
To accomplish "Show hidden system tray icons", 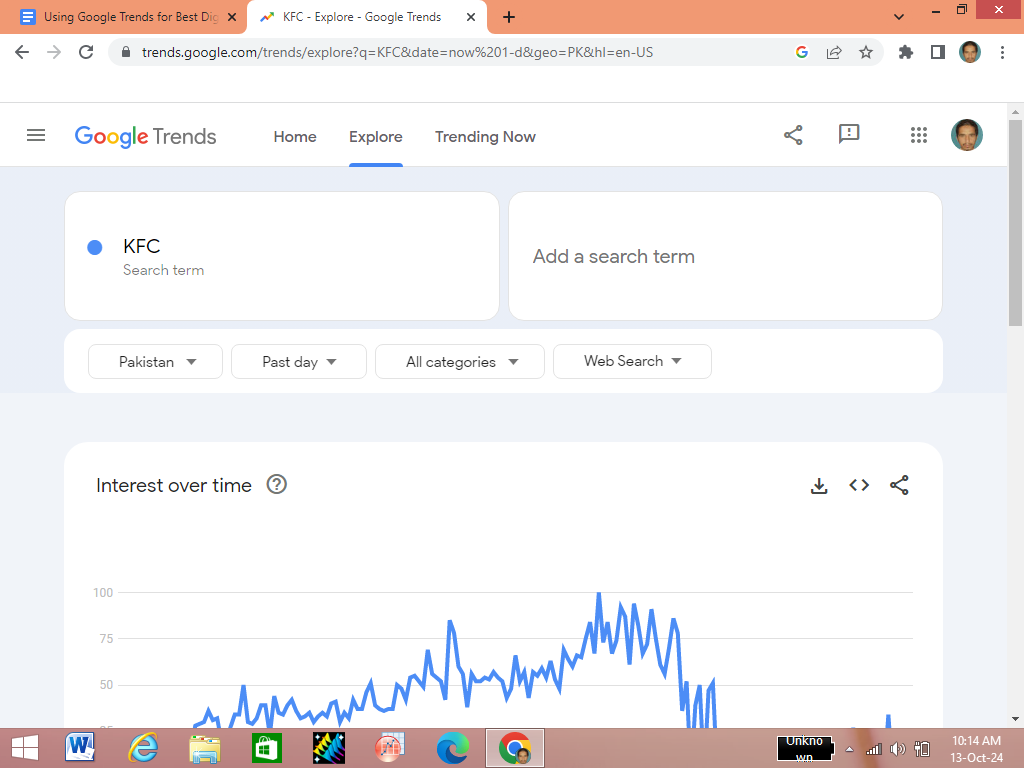I will point(850,749).
